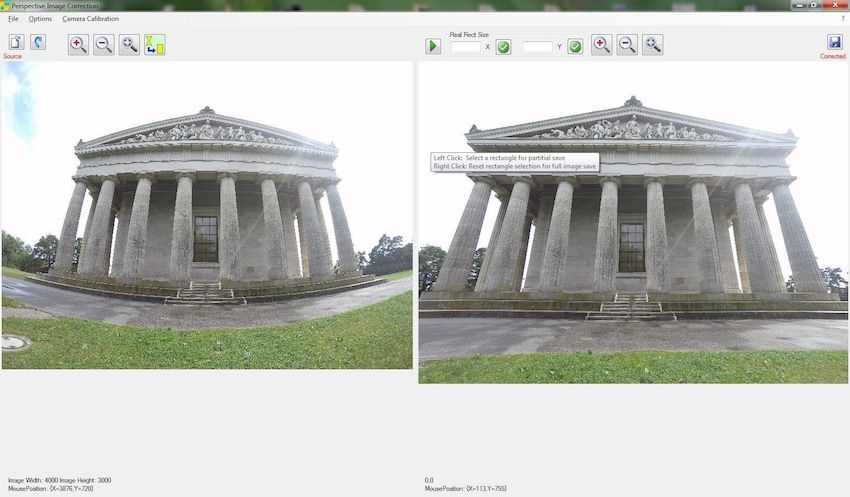850x497 pixels.
Task: Click the 'Real Rect Size' label
Action: tap(469, 35)
